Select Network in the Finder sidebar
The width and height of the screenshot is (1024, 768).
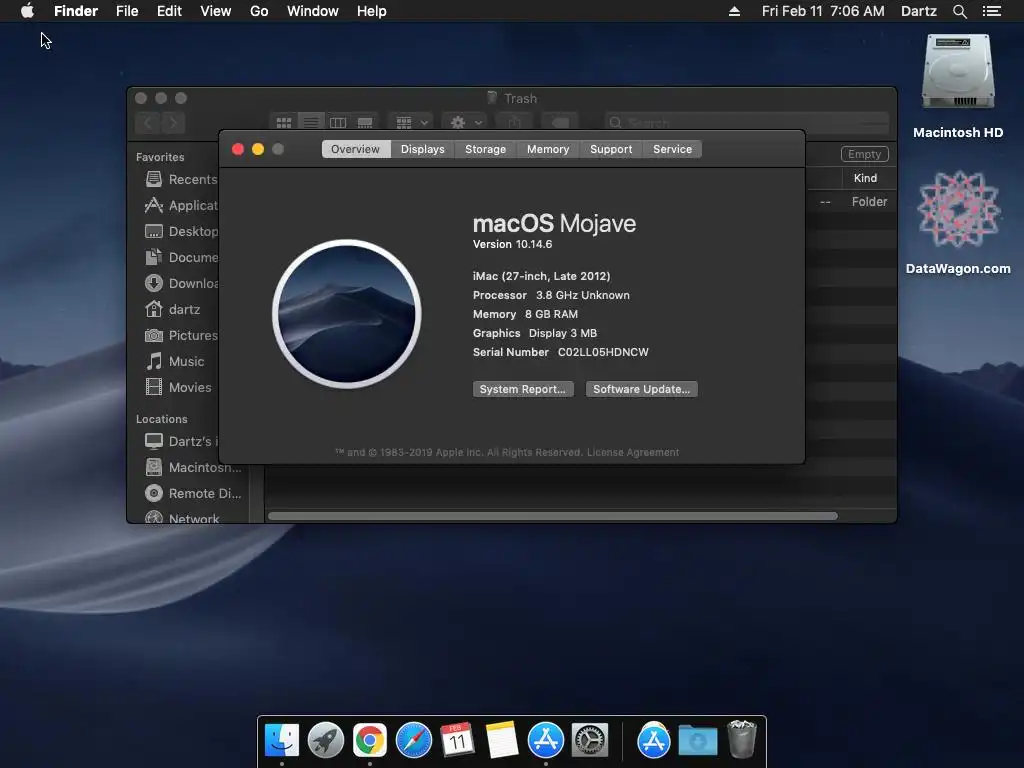tap(182, 518)
